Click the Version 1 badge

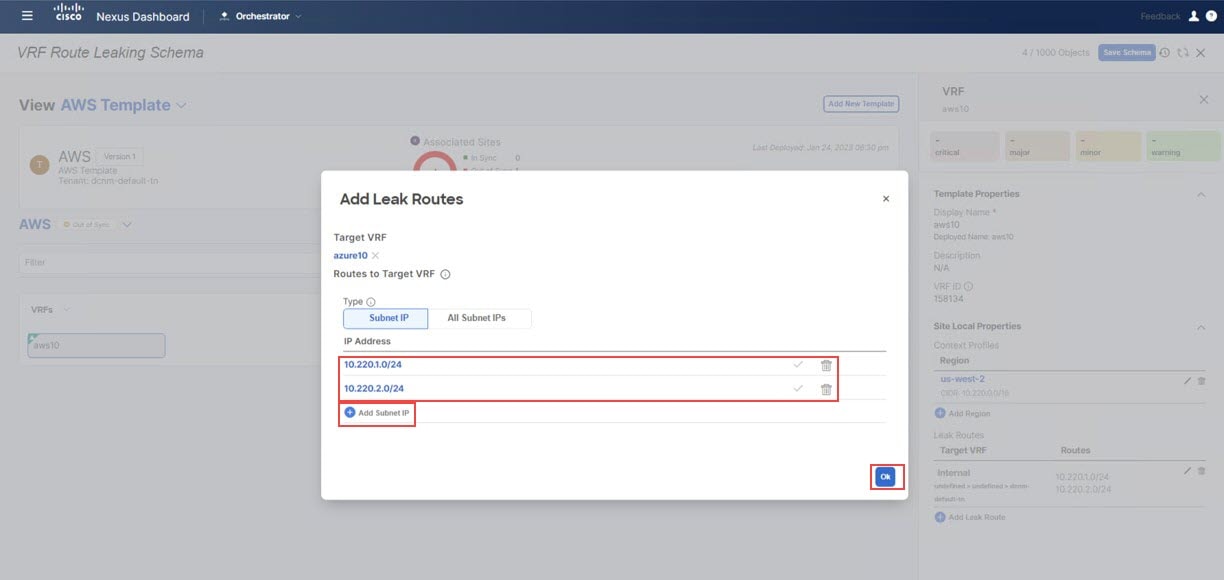120,156
